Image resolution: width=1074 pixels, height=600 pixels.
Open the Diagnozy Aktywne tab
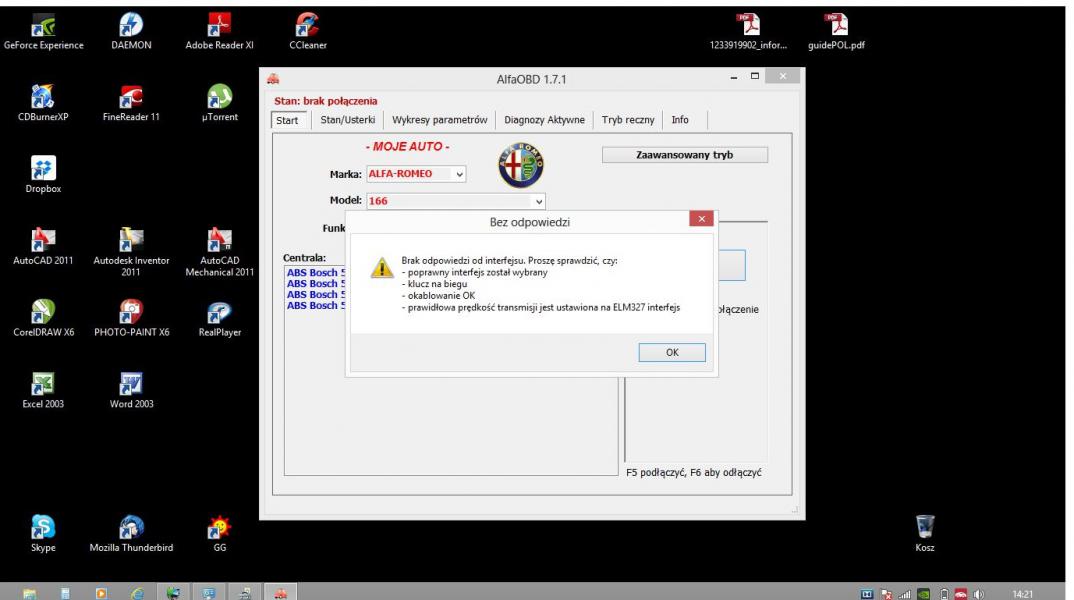545,120
